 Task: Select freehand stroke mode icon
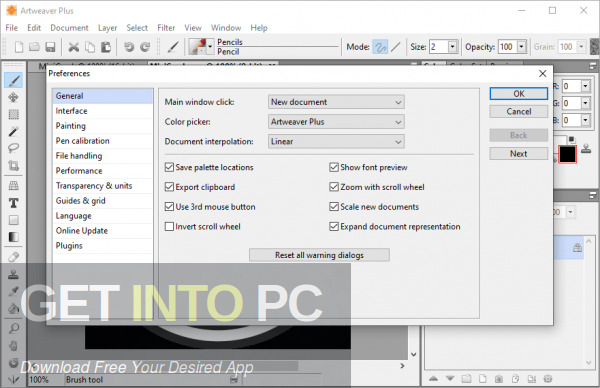pyautogui.click(x=380, y=47)
